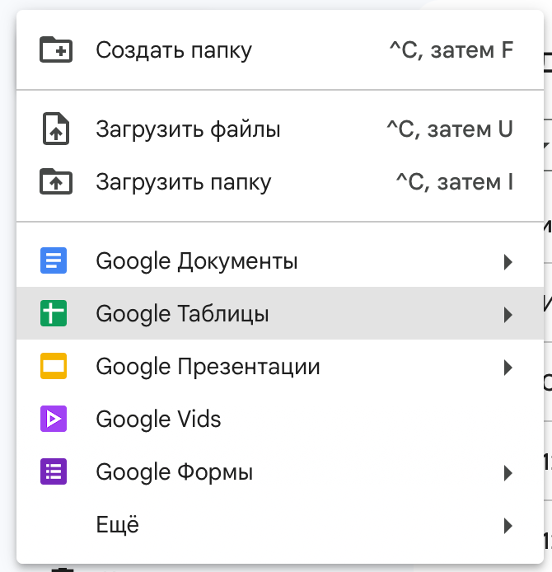552x572 pixels.
Task: Open the Google Vids menu entry
Action: (280, 419)
